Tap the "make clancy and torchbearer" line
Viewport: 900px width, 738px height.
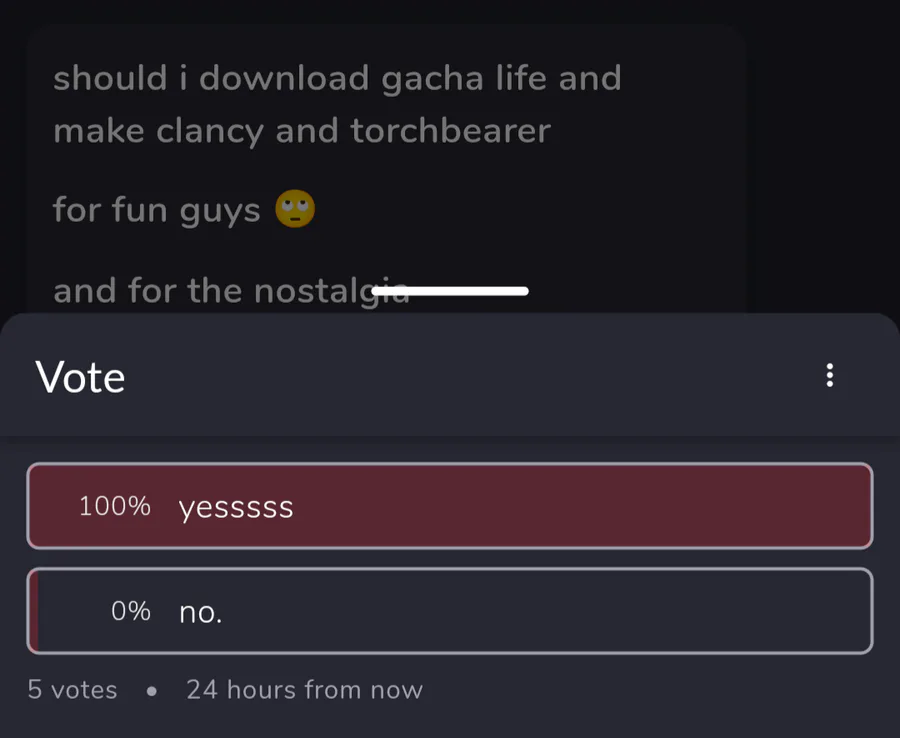pos(301,131)
